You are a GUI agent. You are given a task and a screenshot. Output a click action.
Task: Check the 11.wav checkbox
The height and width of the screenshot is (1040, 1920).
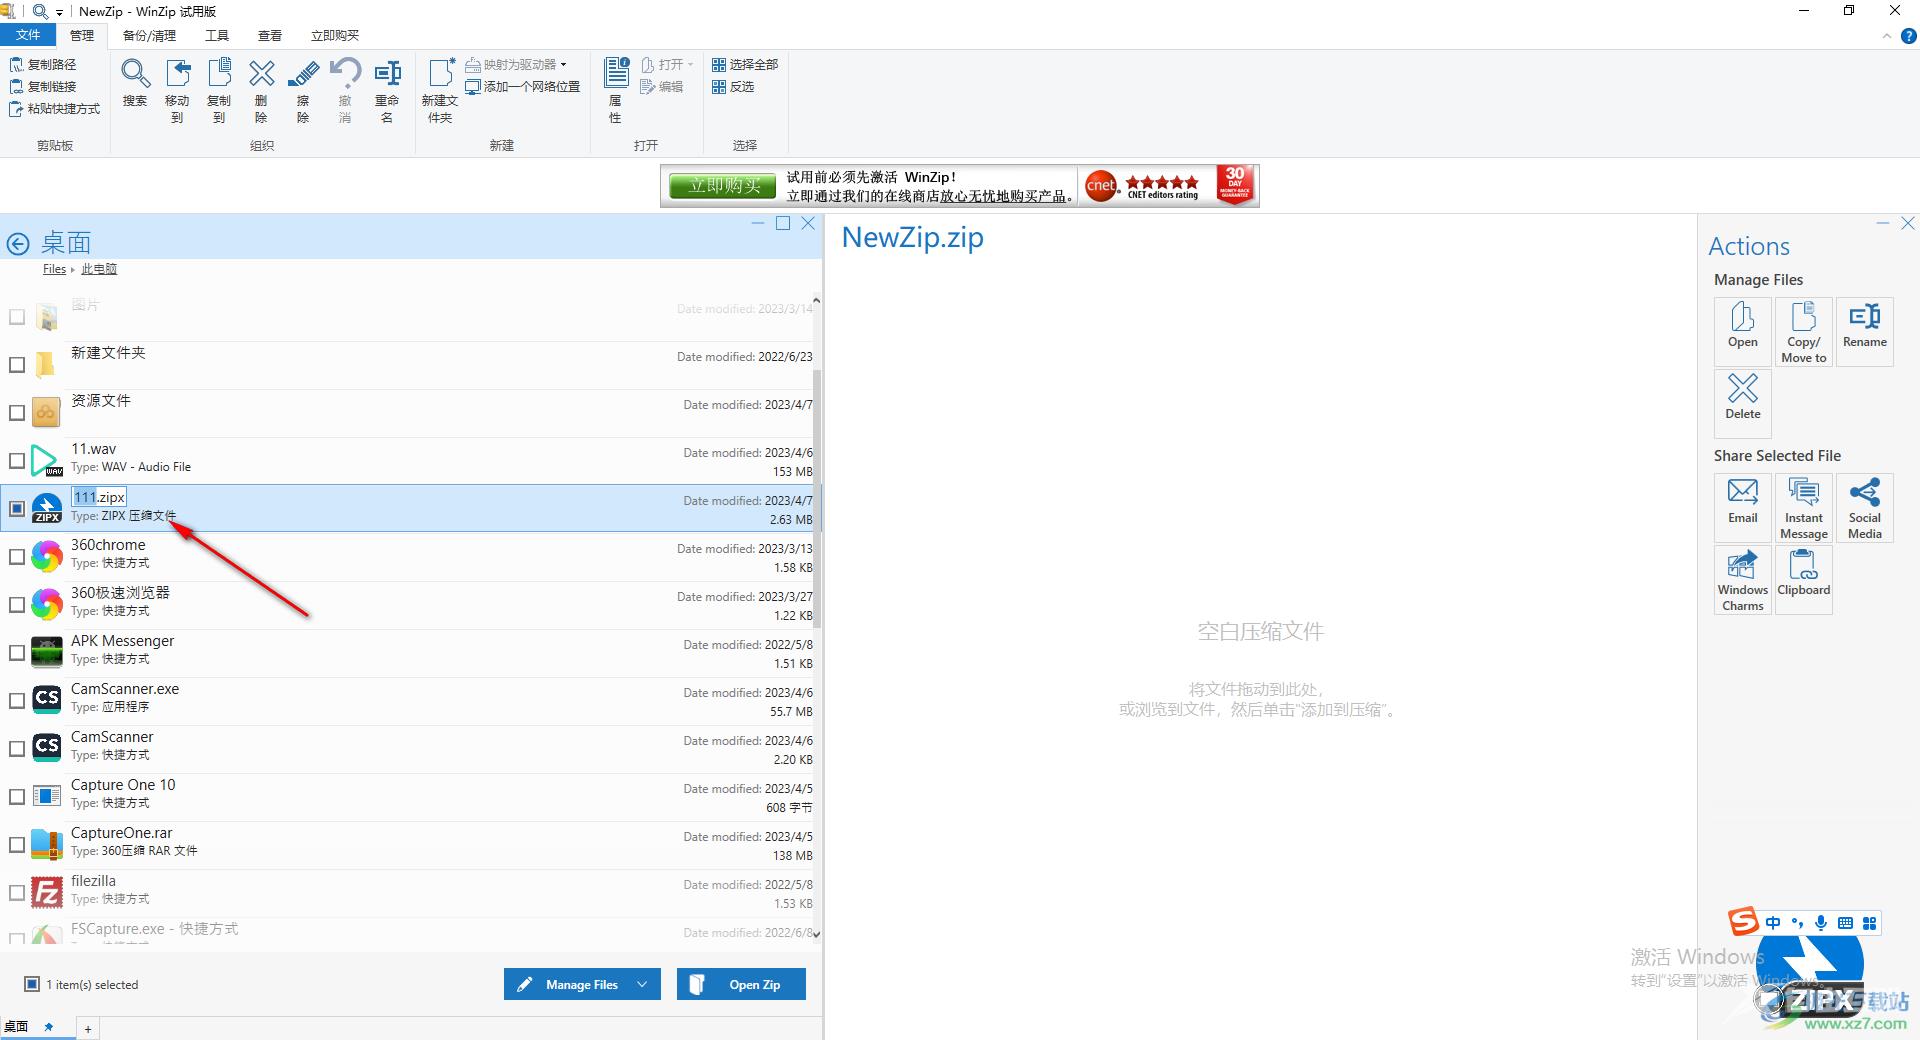17,461
